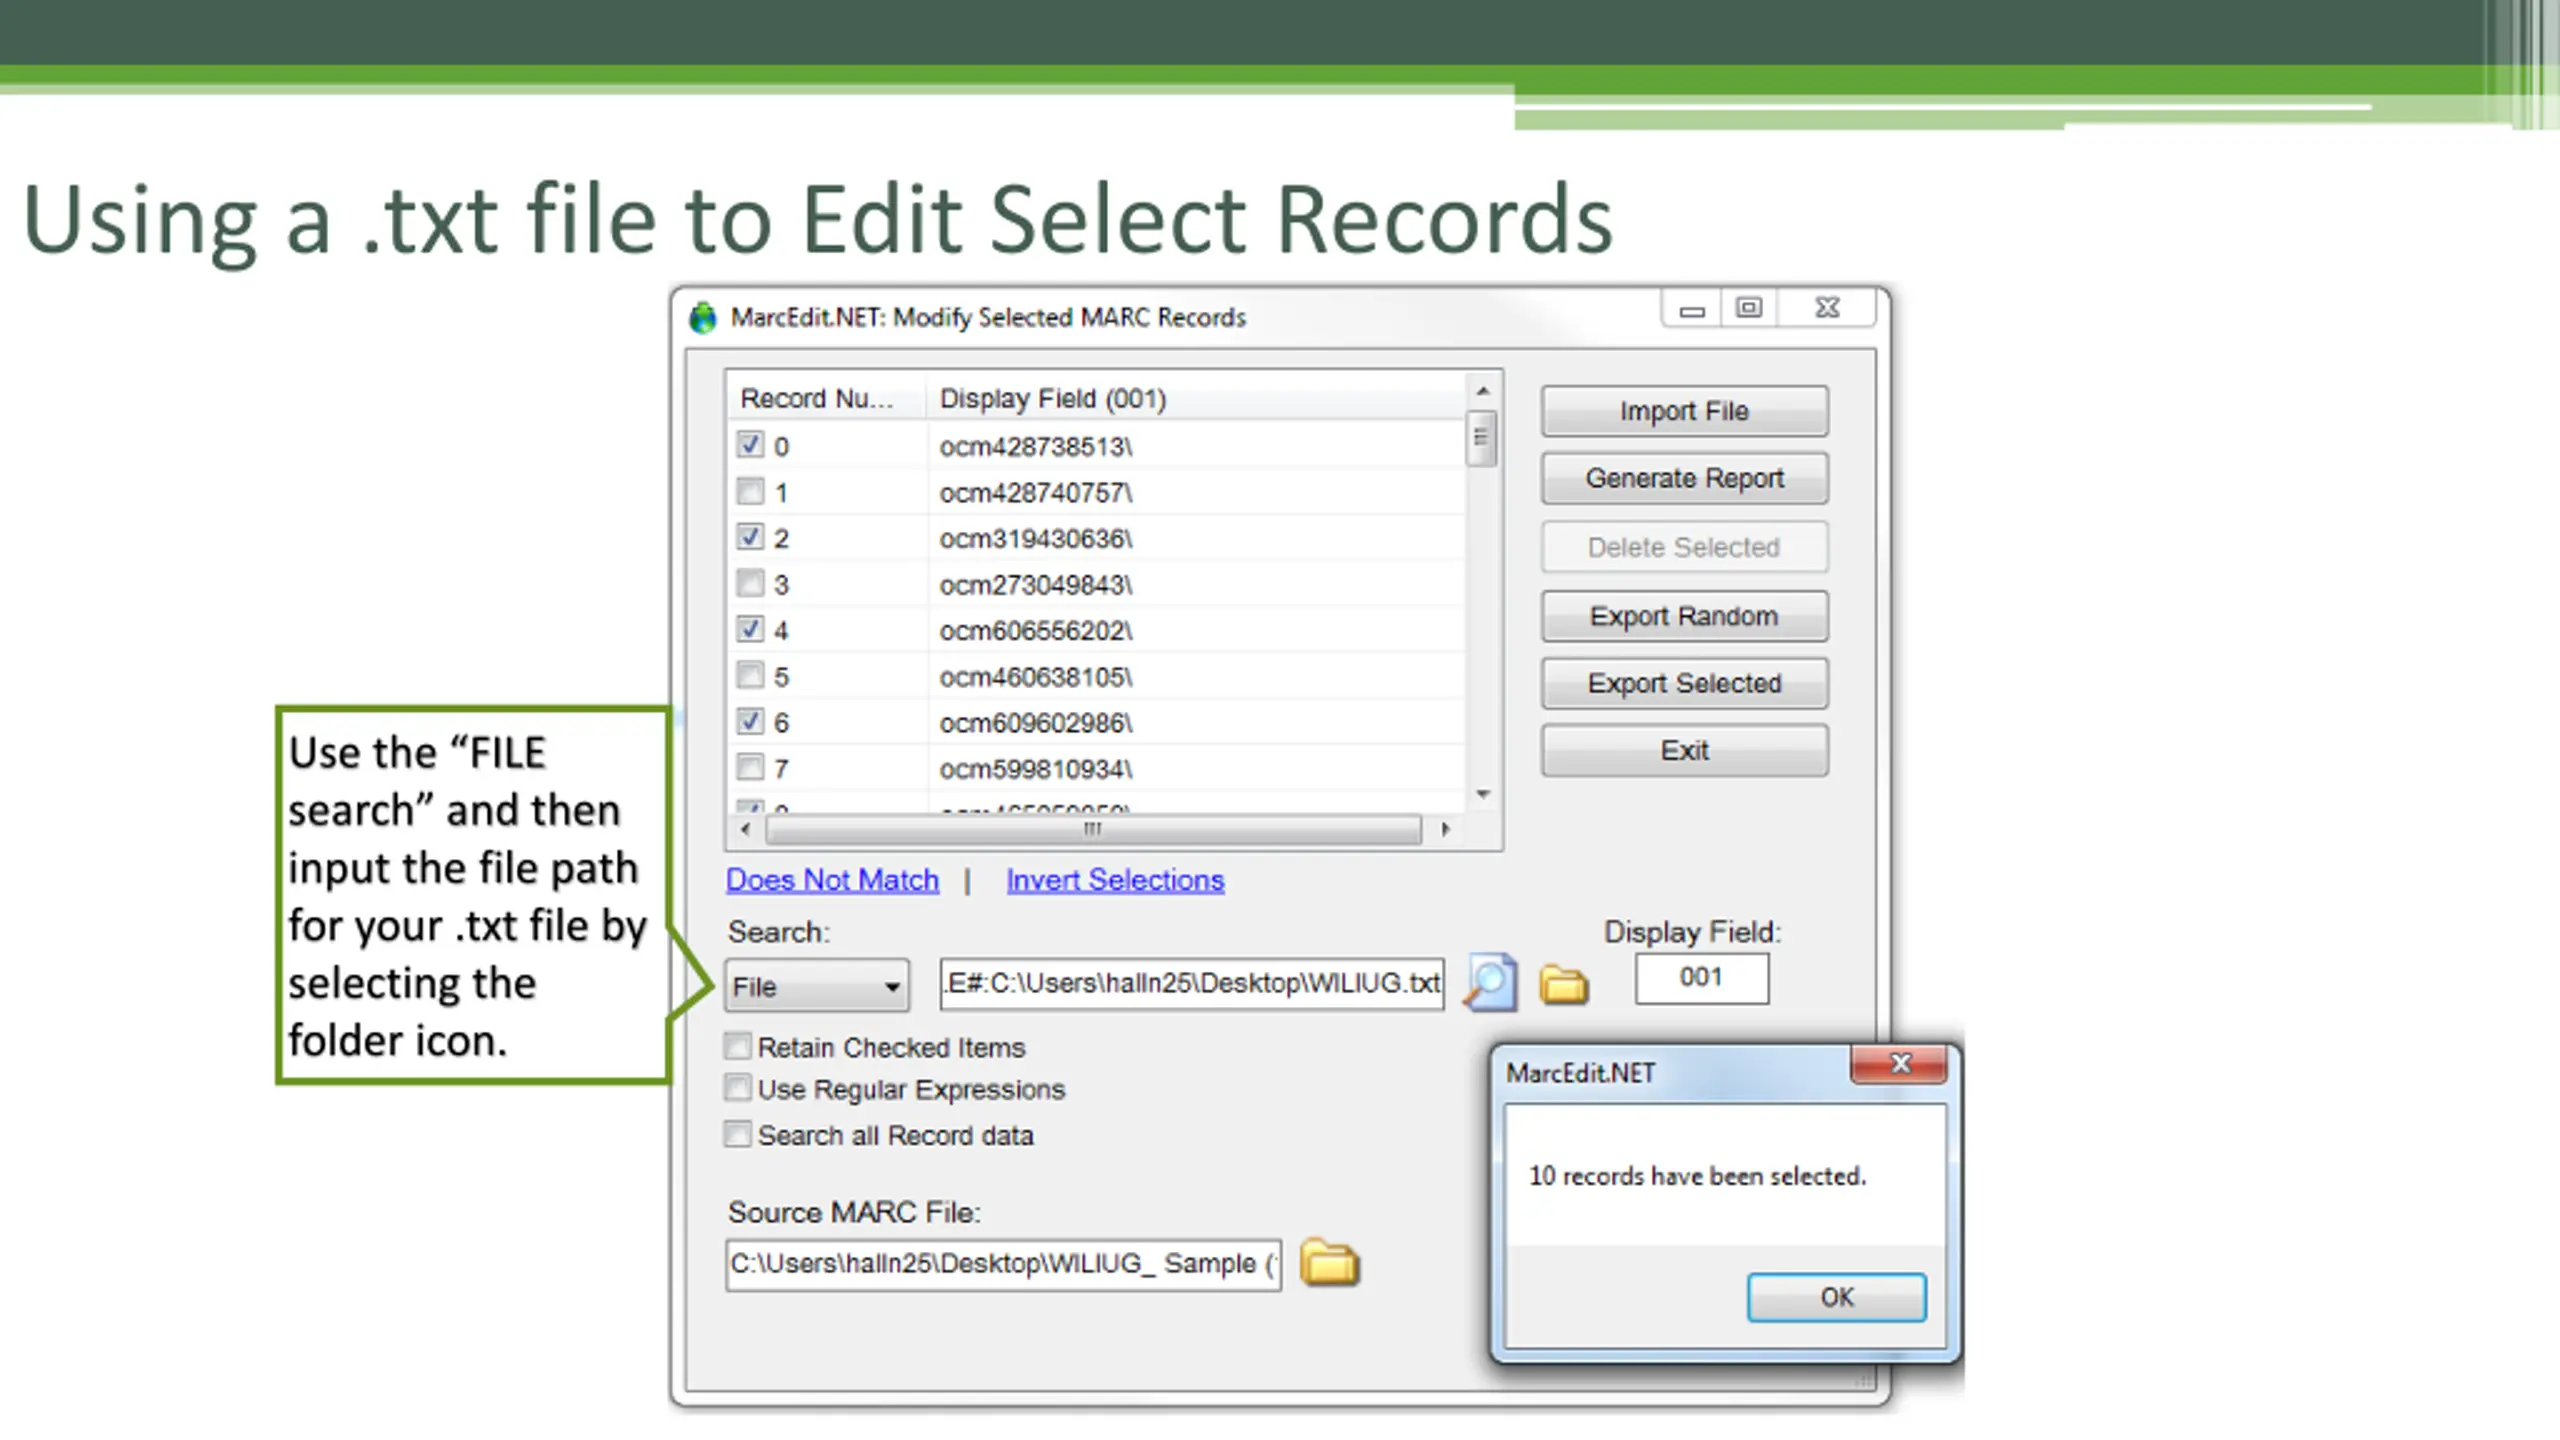
Task: Click record list scroll down arrow
Action: coord(1483,794)
